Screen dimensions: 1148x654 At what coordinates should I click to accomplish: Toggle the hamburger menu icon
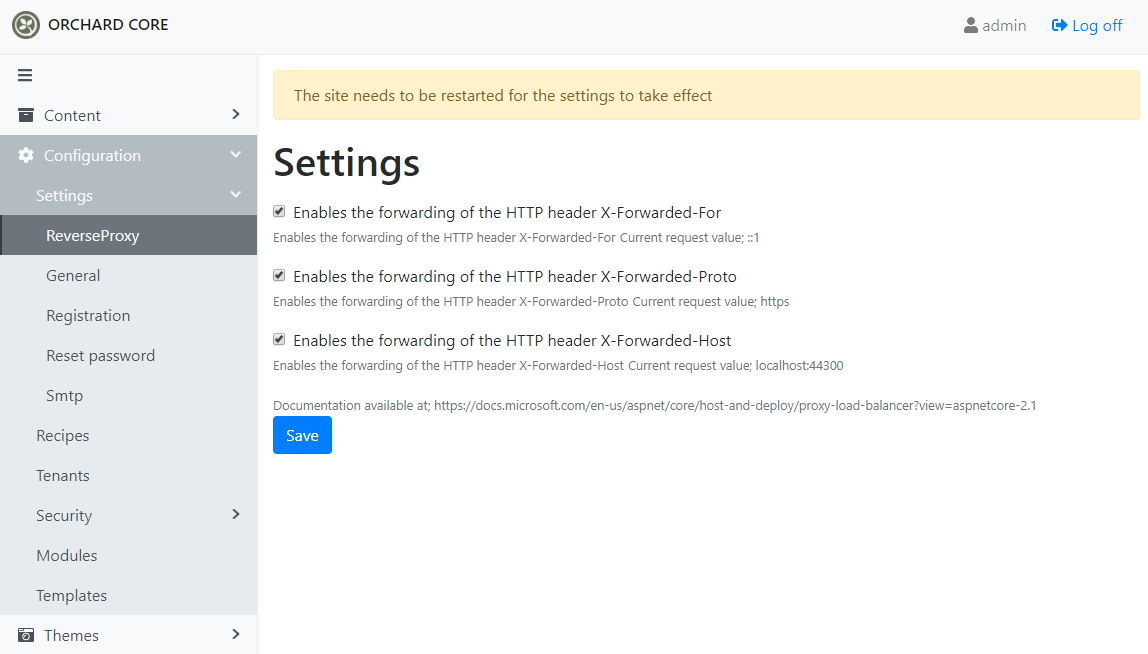coord(25,75)
